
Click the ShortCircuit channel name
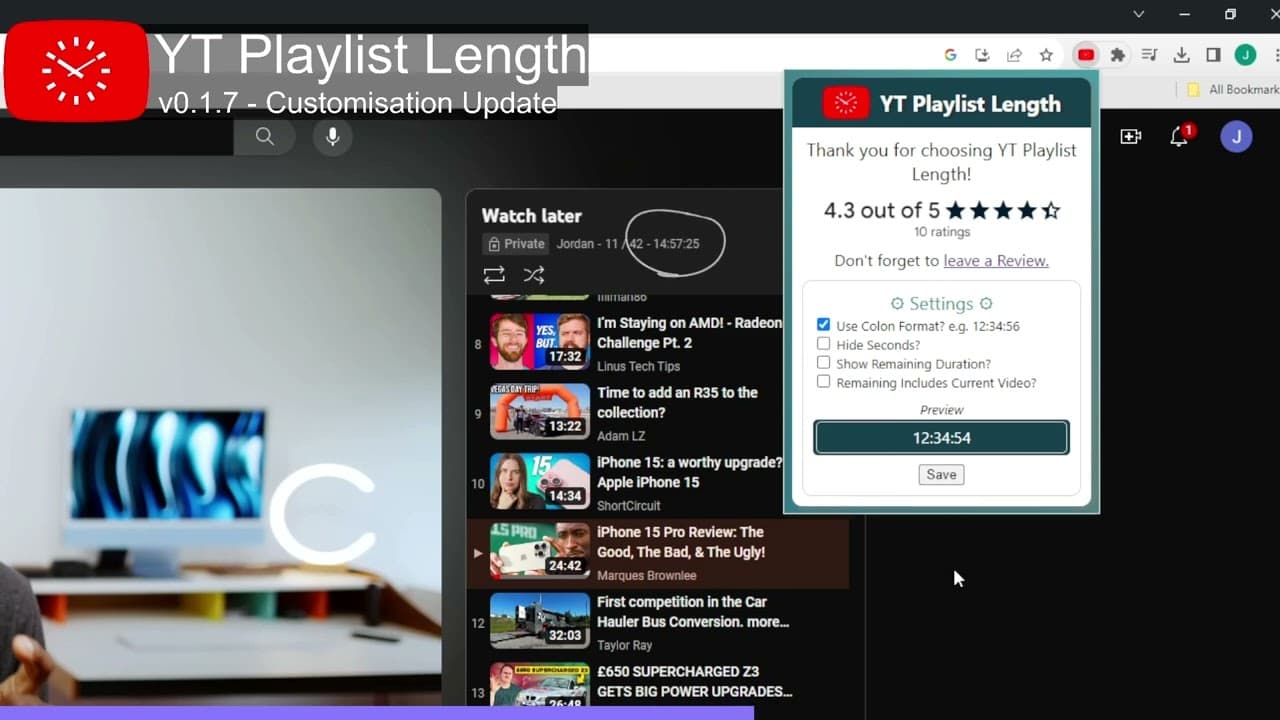629,506
